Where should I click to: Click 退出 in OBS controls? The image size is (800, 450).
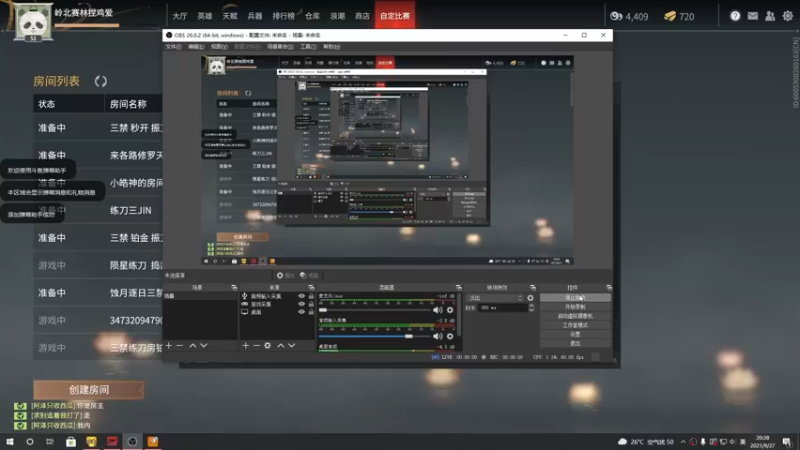575,343
